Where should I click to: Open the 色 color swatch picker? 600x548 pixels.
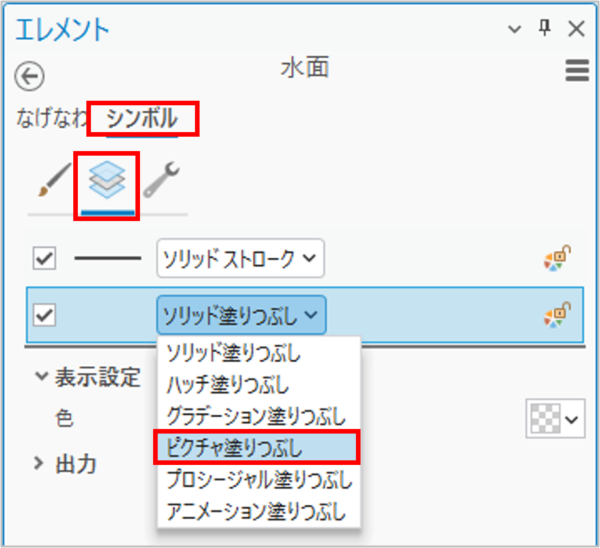555,419
